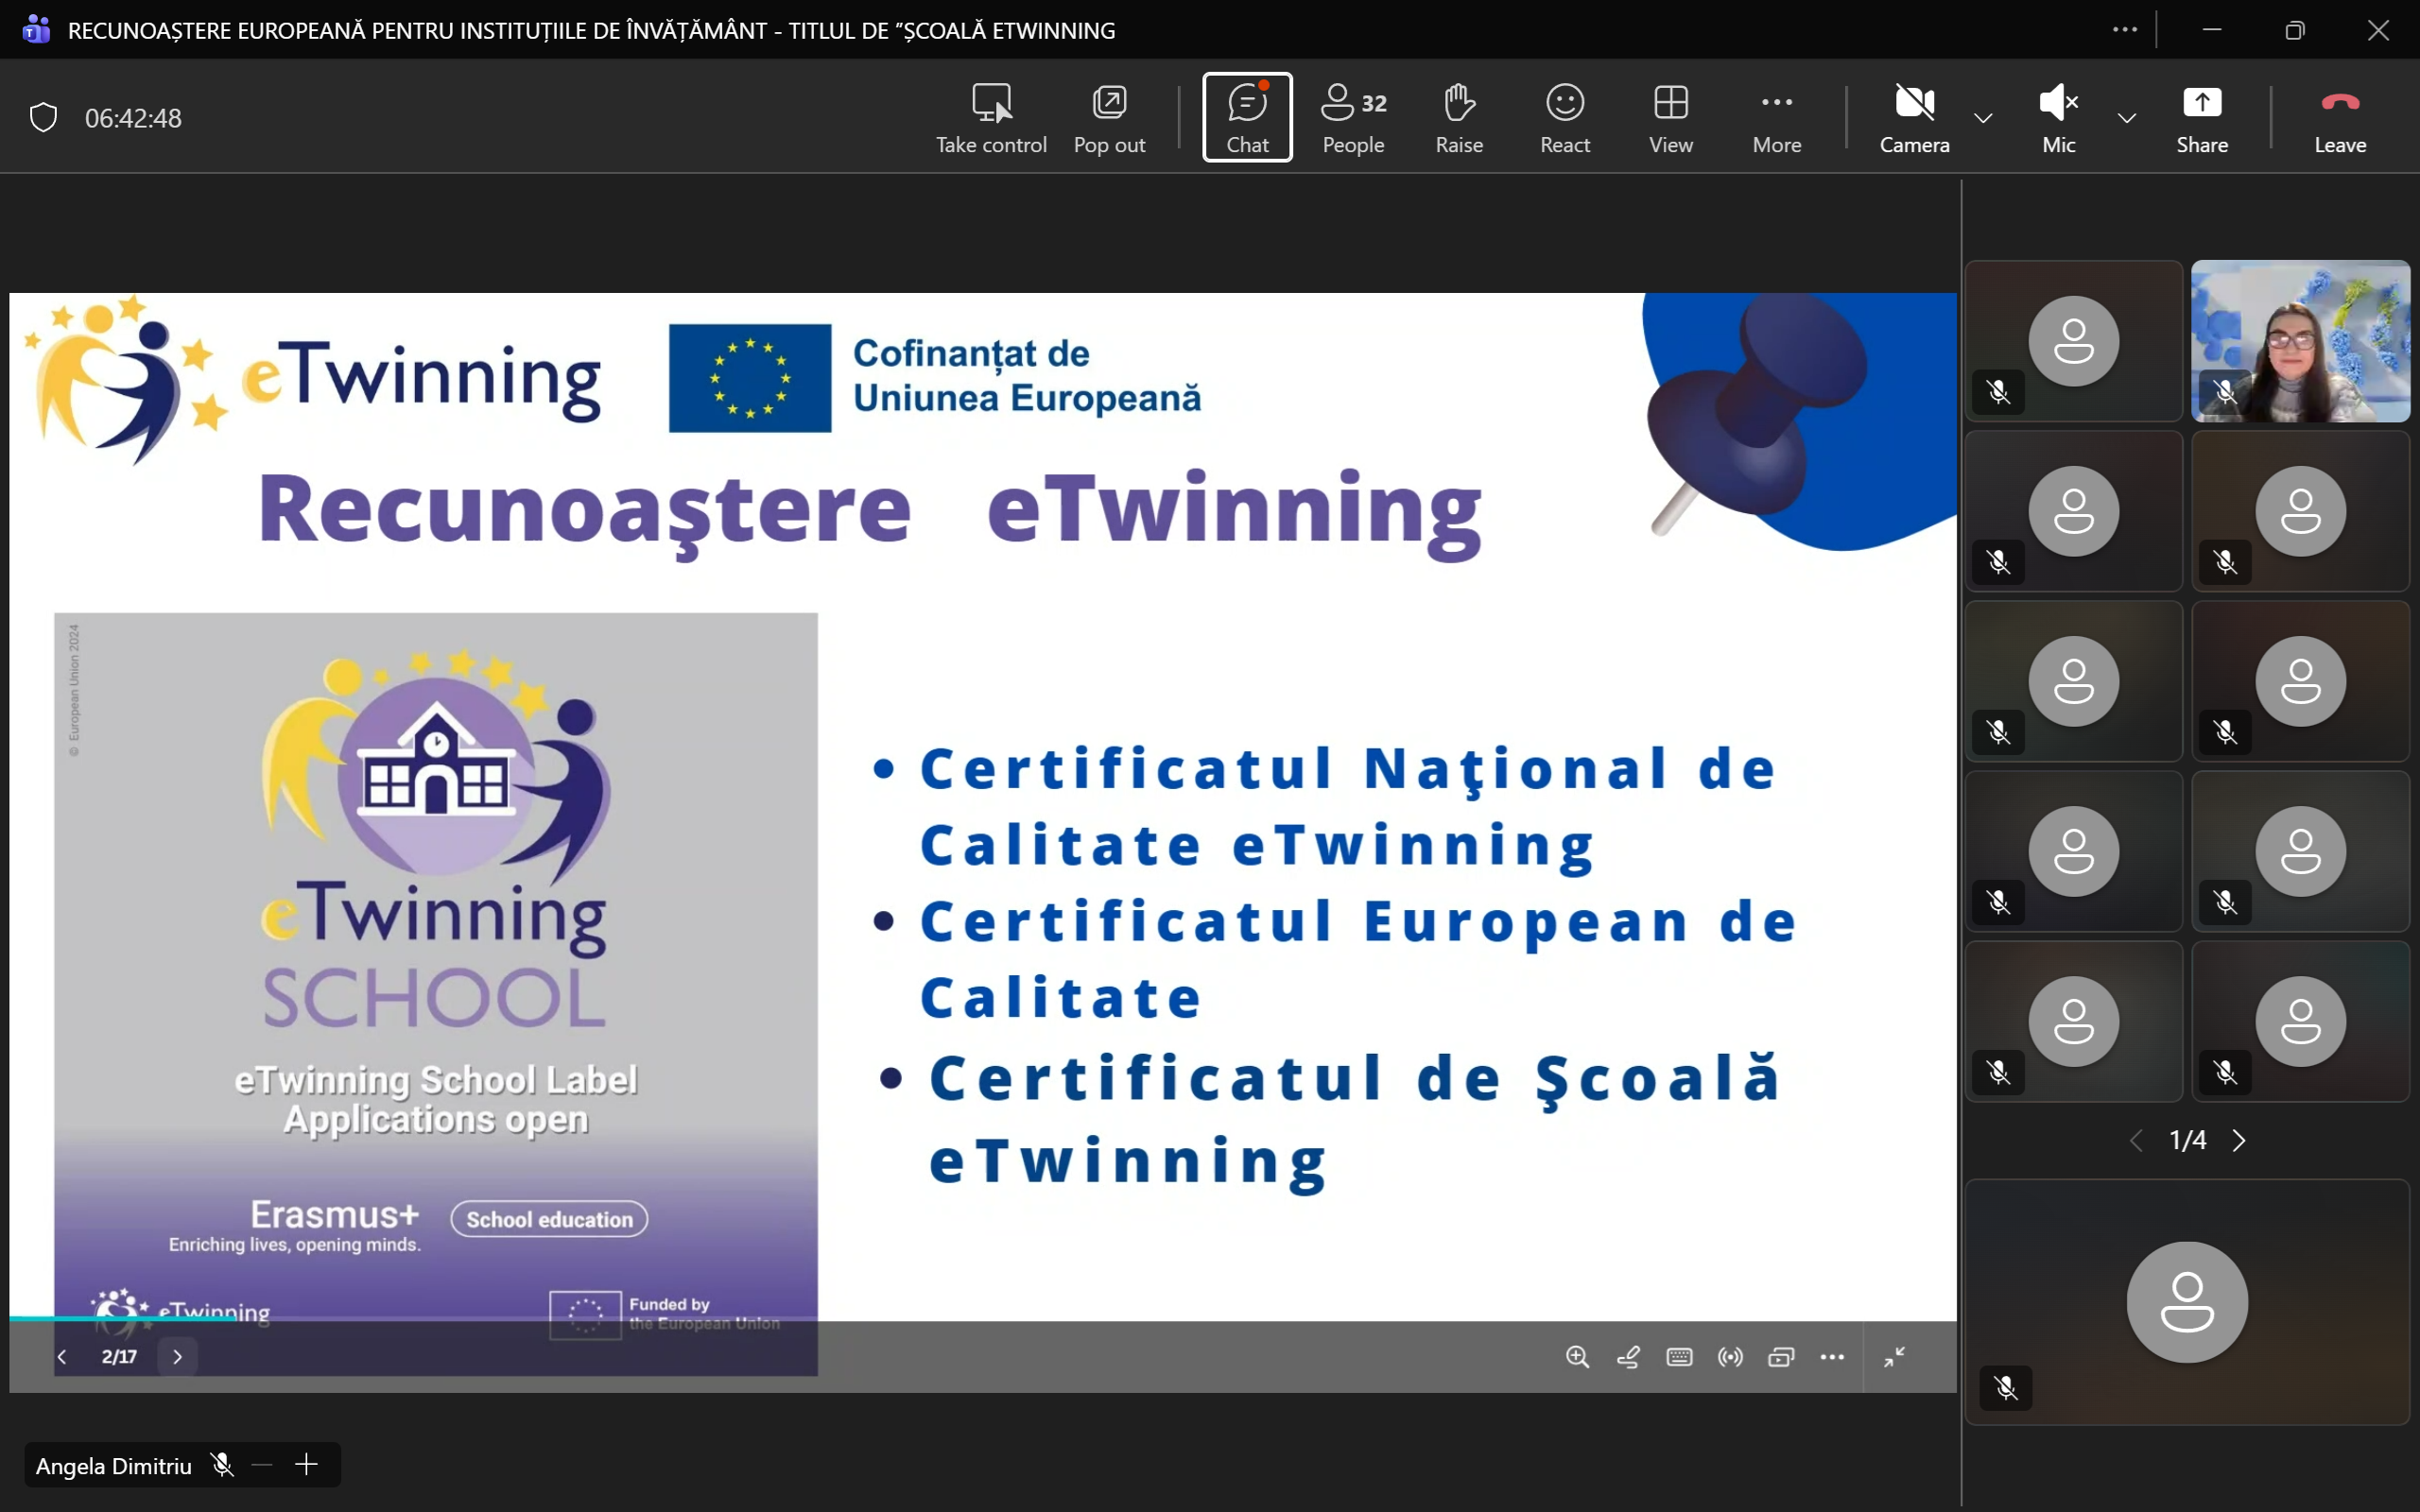Viewport: 2420px width, 1512px height.
Task: Open the View layout menu
Action: click(1671, 117)
